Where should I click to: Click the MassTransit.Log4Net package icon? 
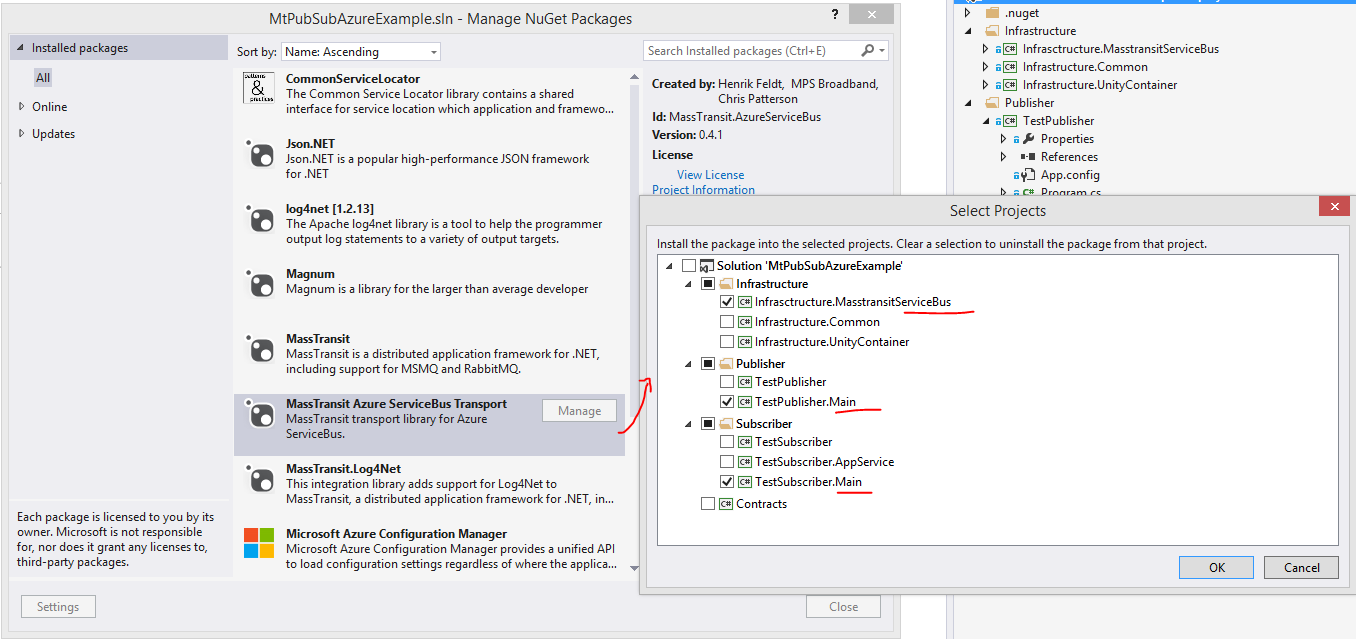coord(259,479)
